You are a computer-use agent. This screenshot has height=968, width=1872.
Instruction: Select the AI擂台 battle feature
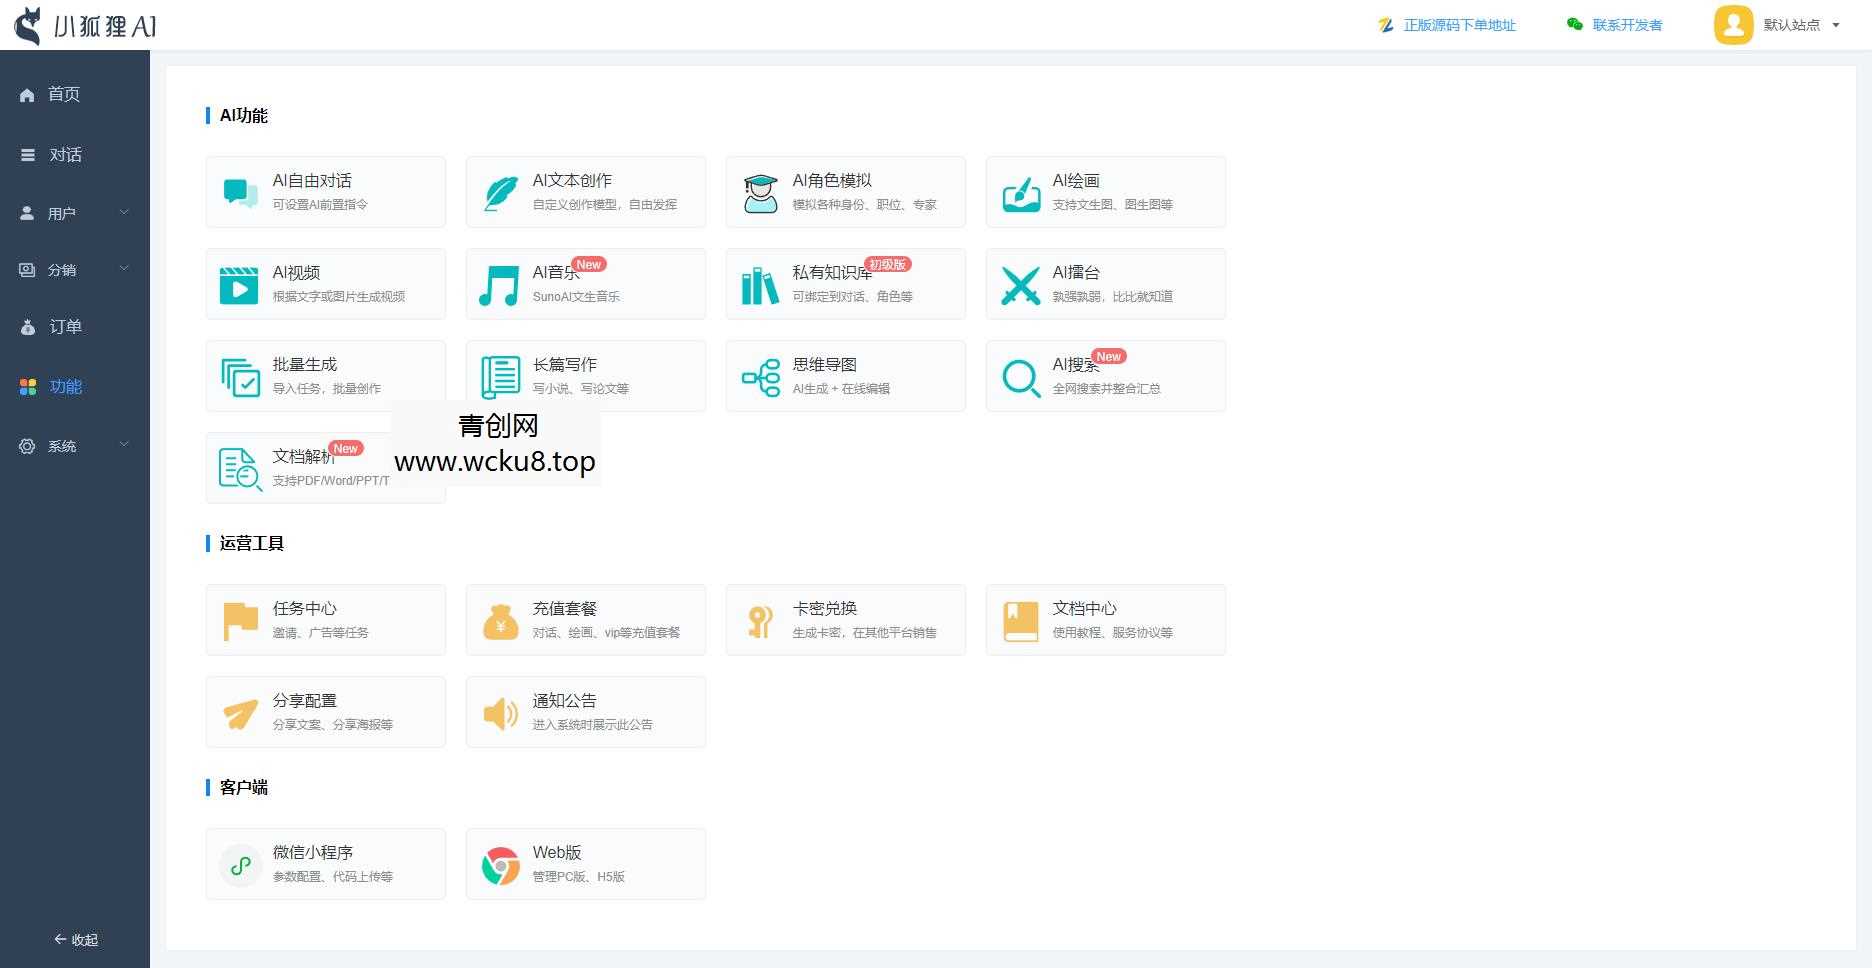click(1105, 283)
